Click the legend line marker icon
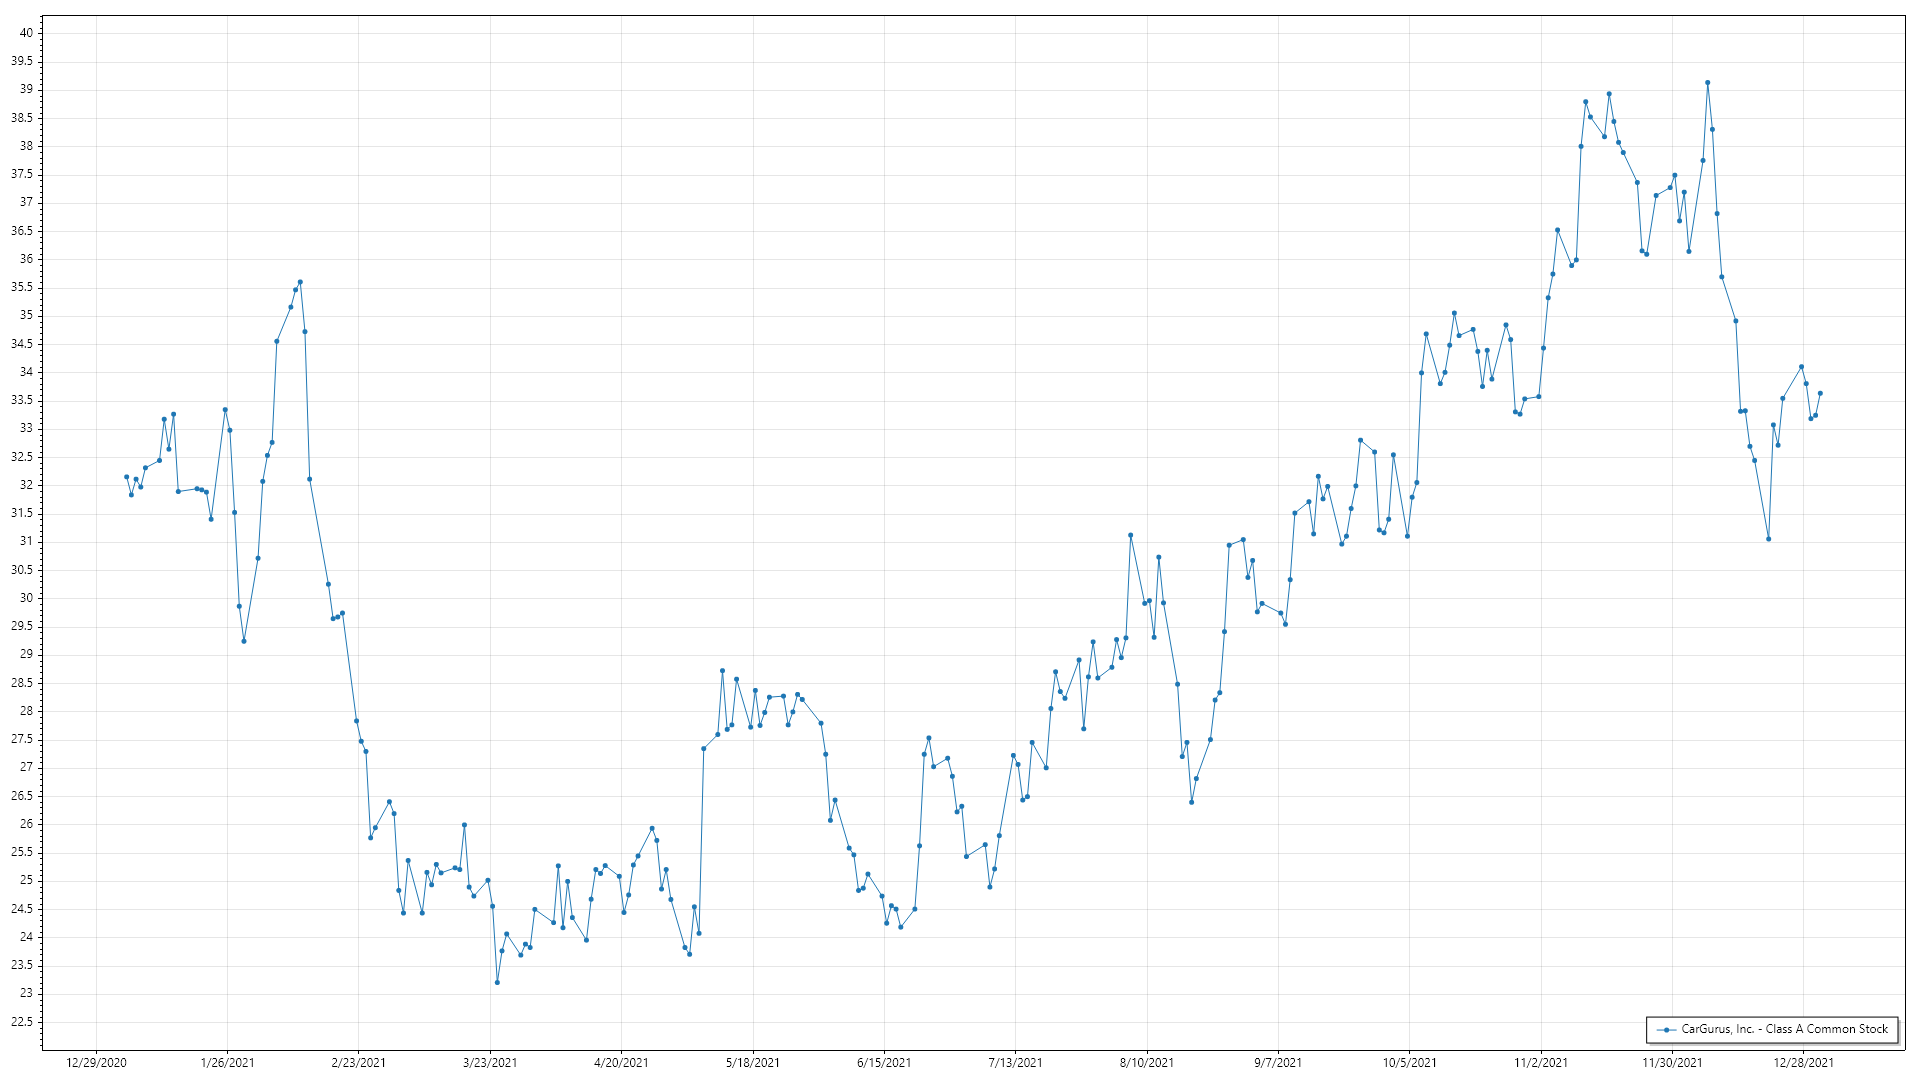Viewport: 1920px width, 1080px height. [1666, 1029]
